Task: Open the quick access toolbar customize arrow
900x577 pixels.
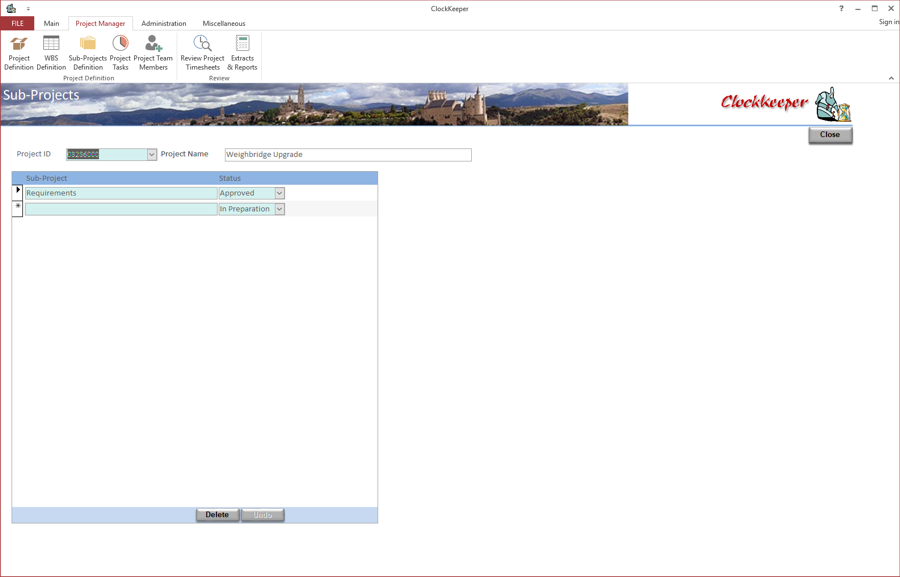Action: click(x=28, y=9)
